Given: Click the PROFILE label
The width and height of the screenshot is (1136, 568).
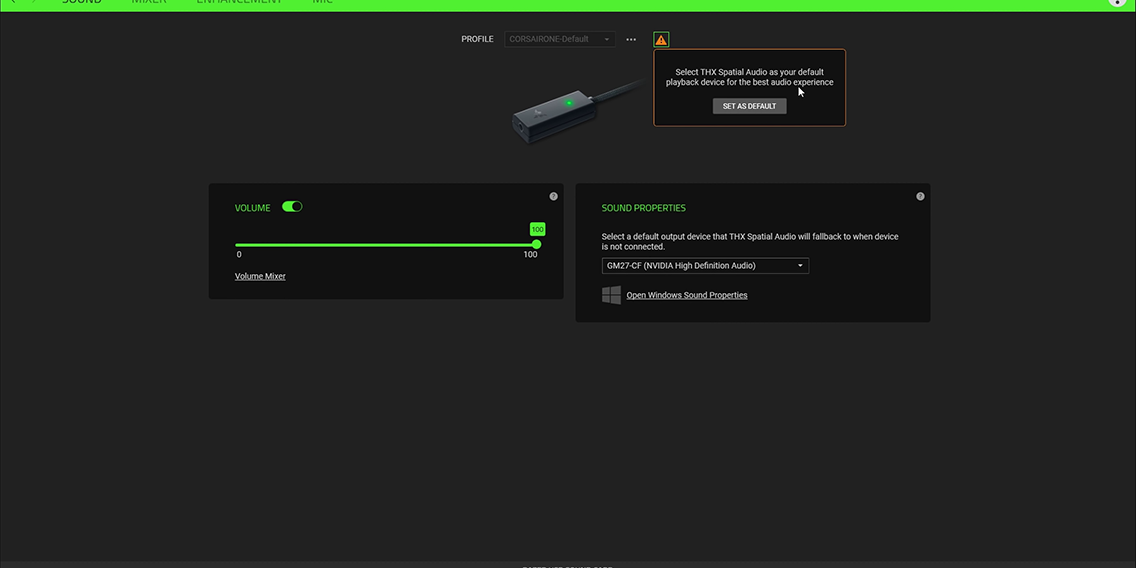Looking at the screenshot, I should tap(477, 39).
